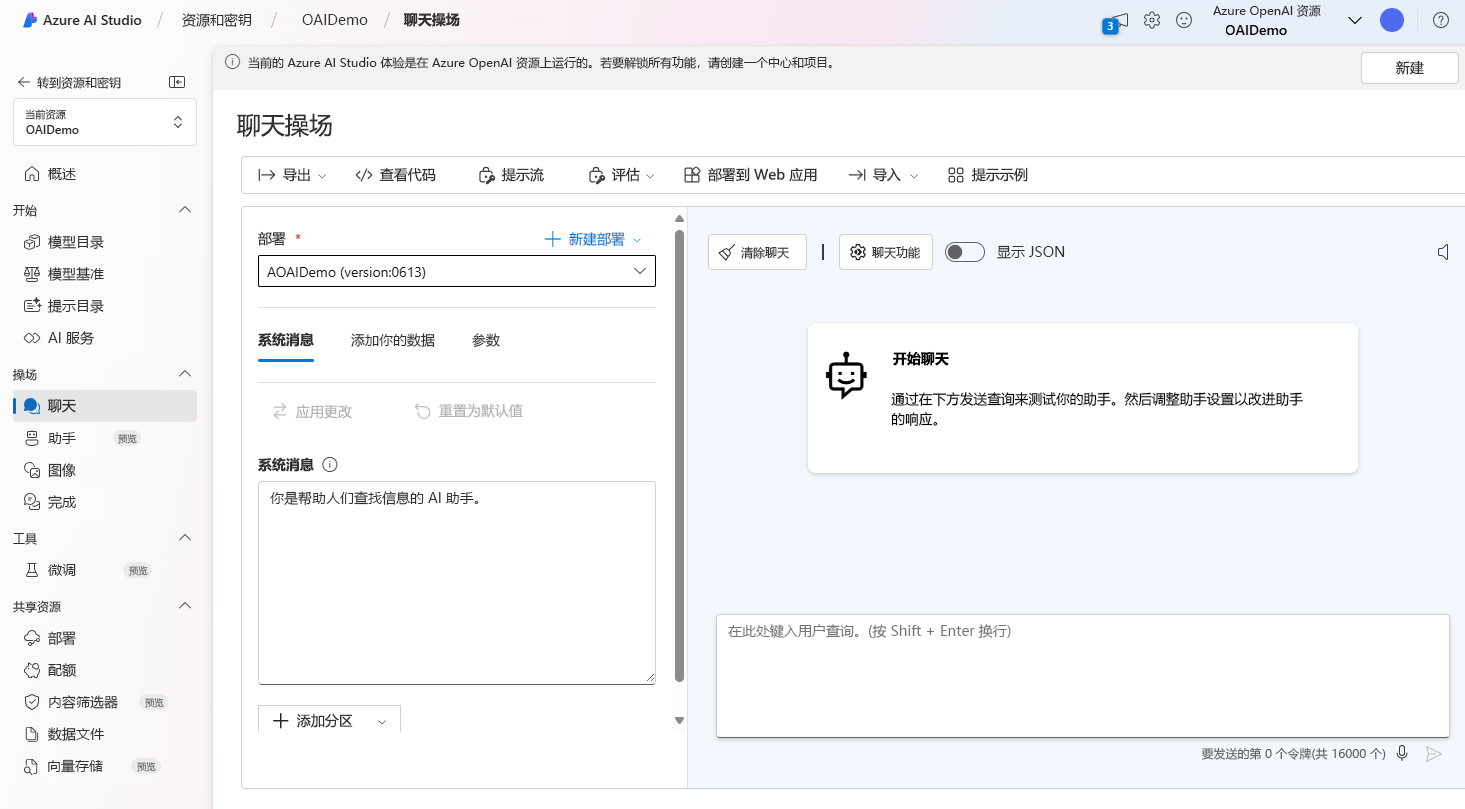
Task: Click the microphone icon below the query box
Action: 1403,753
